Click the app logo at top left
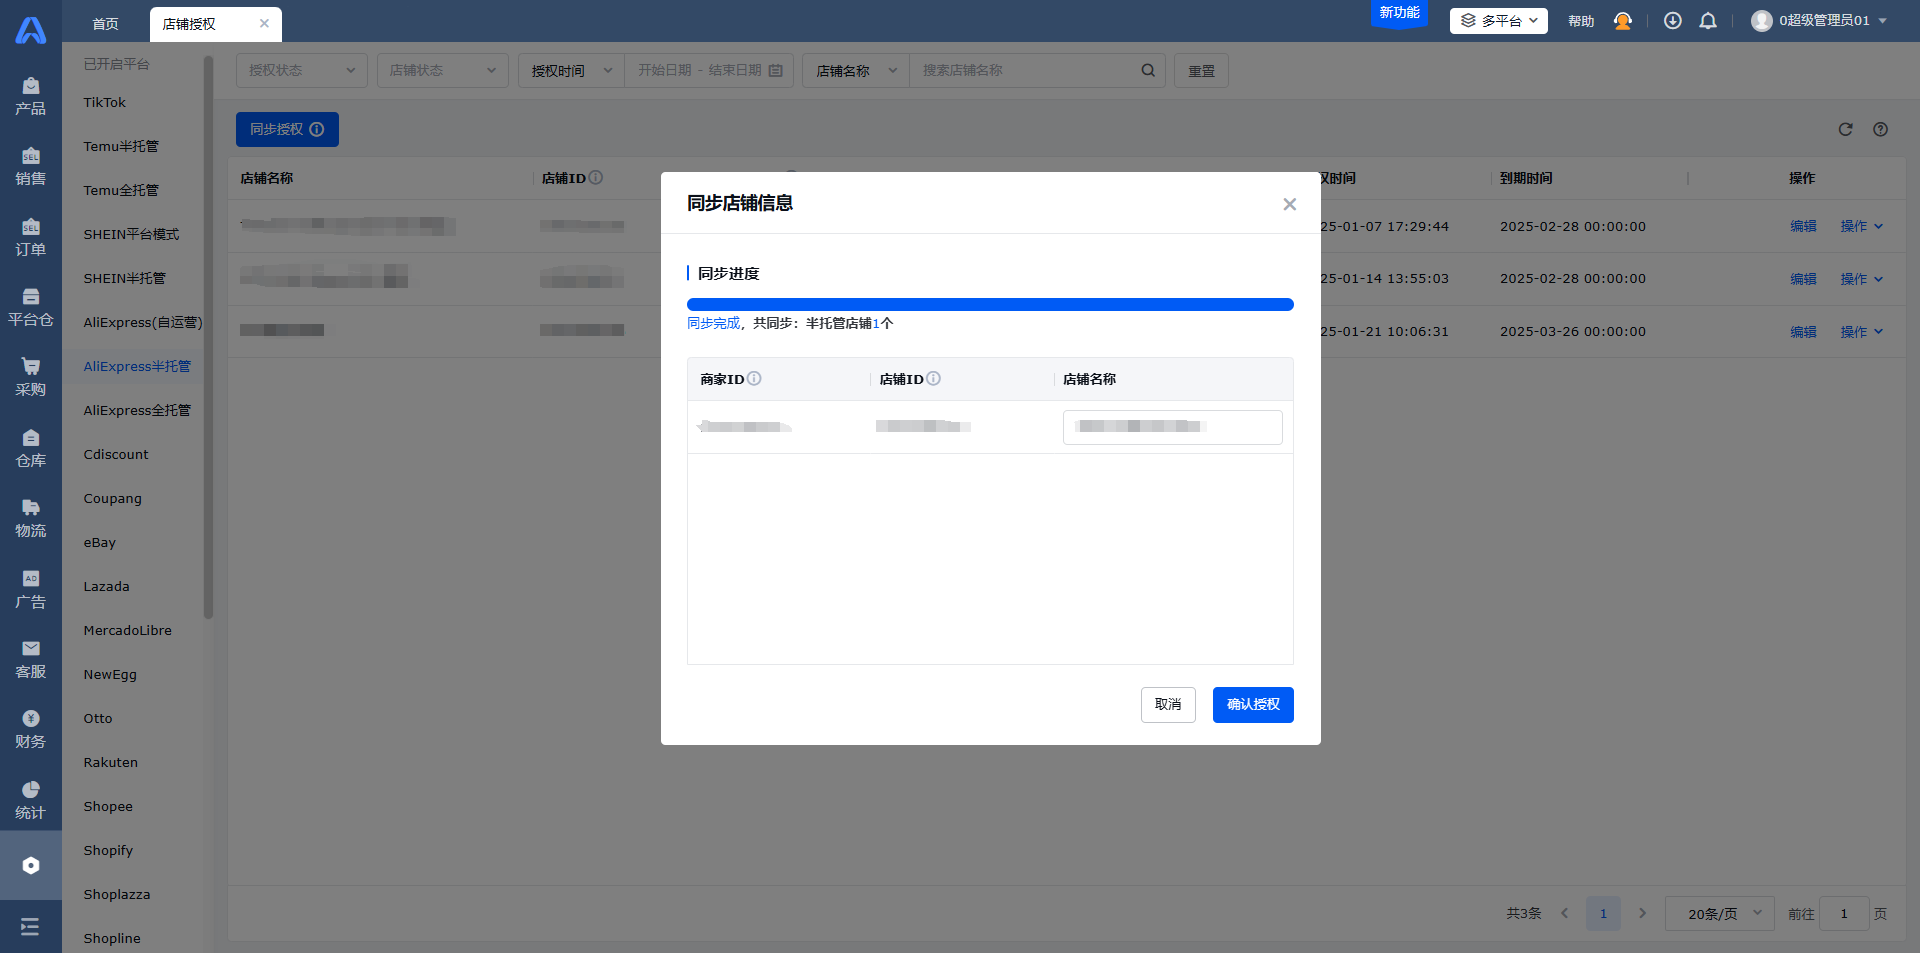The width and height of the screenshot is (1920, 953). coord(30,30)
